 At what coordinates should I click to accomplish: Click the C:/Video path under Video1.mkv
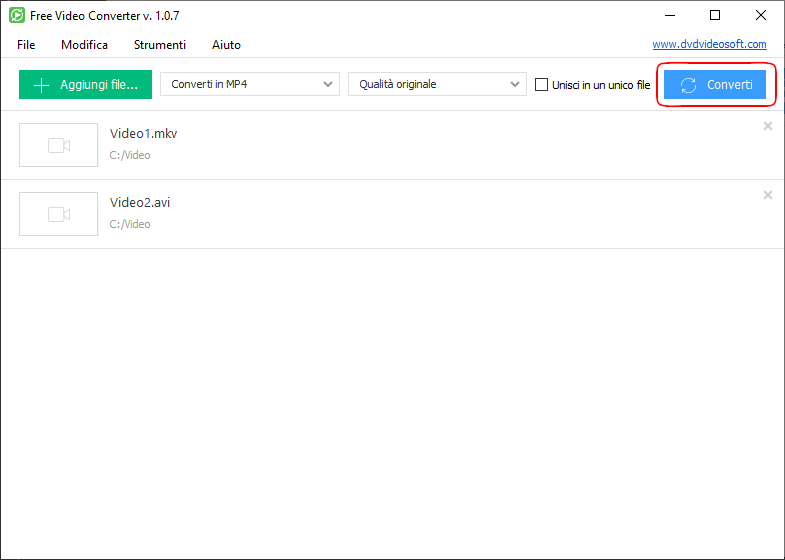point(130,155)
